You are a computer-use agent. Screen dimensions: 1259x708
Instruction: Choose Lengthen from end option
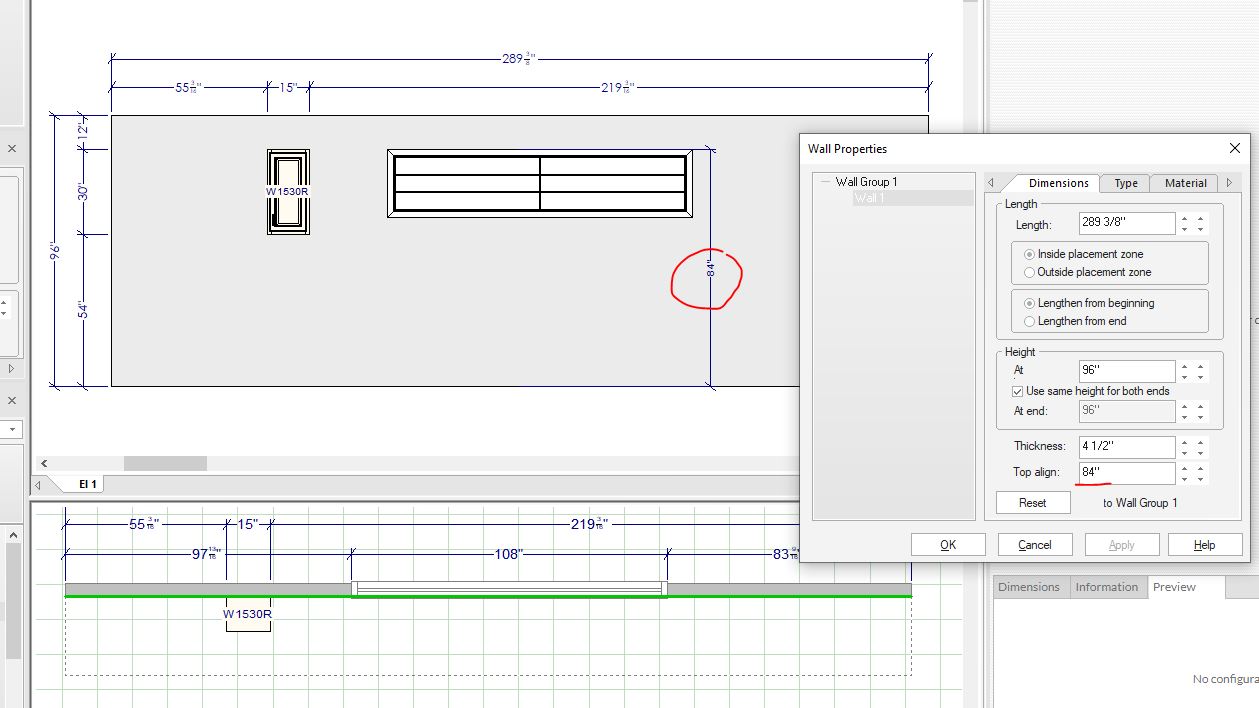click(1030, 321)
